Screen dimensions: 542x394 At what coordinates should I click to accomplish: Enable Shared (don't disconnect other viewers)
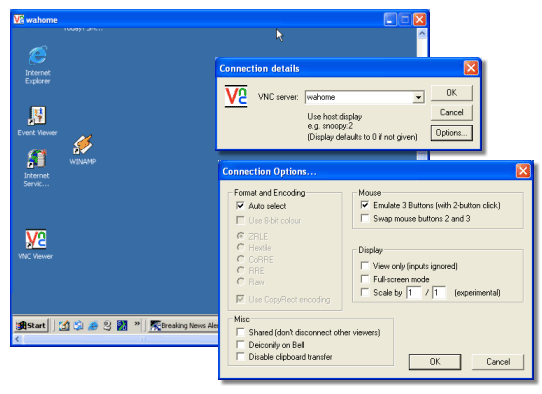click(x=240, y=332)
